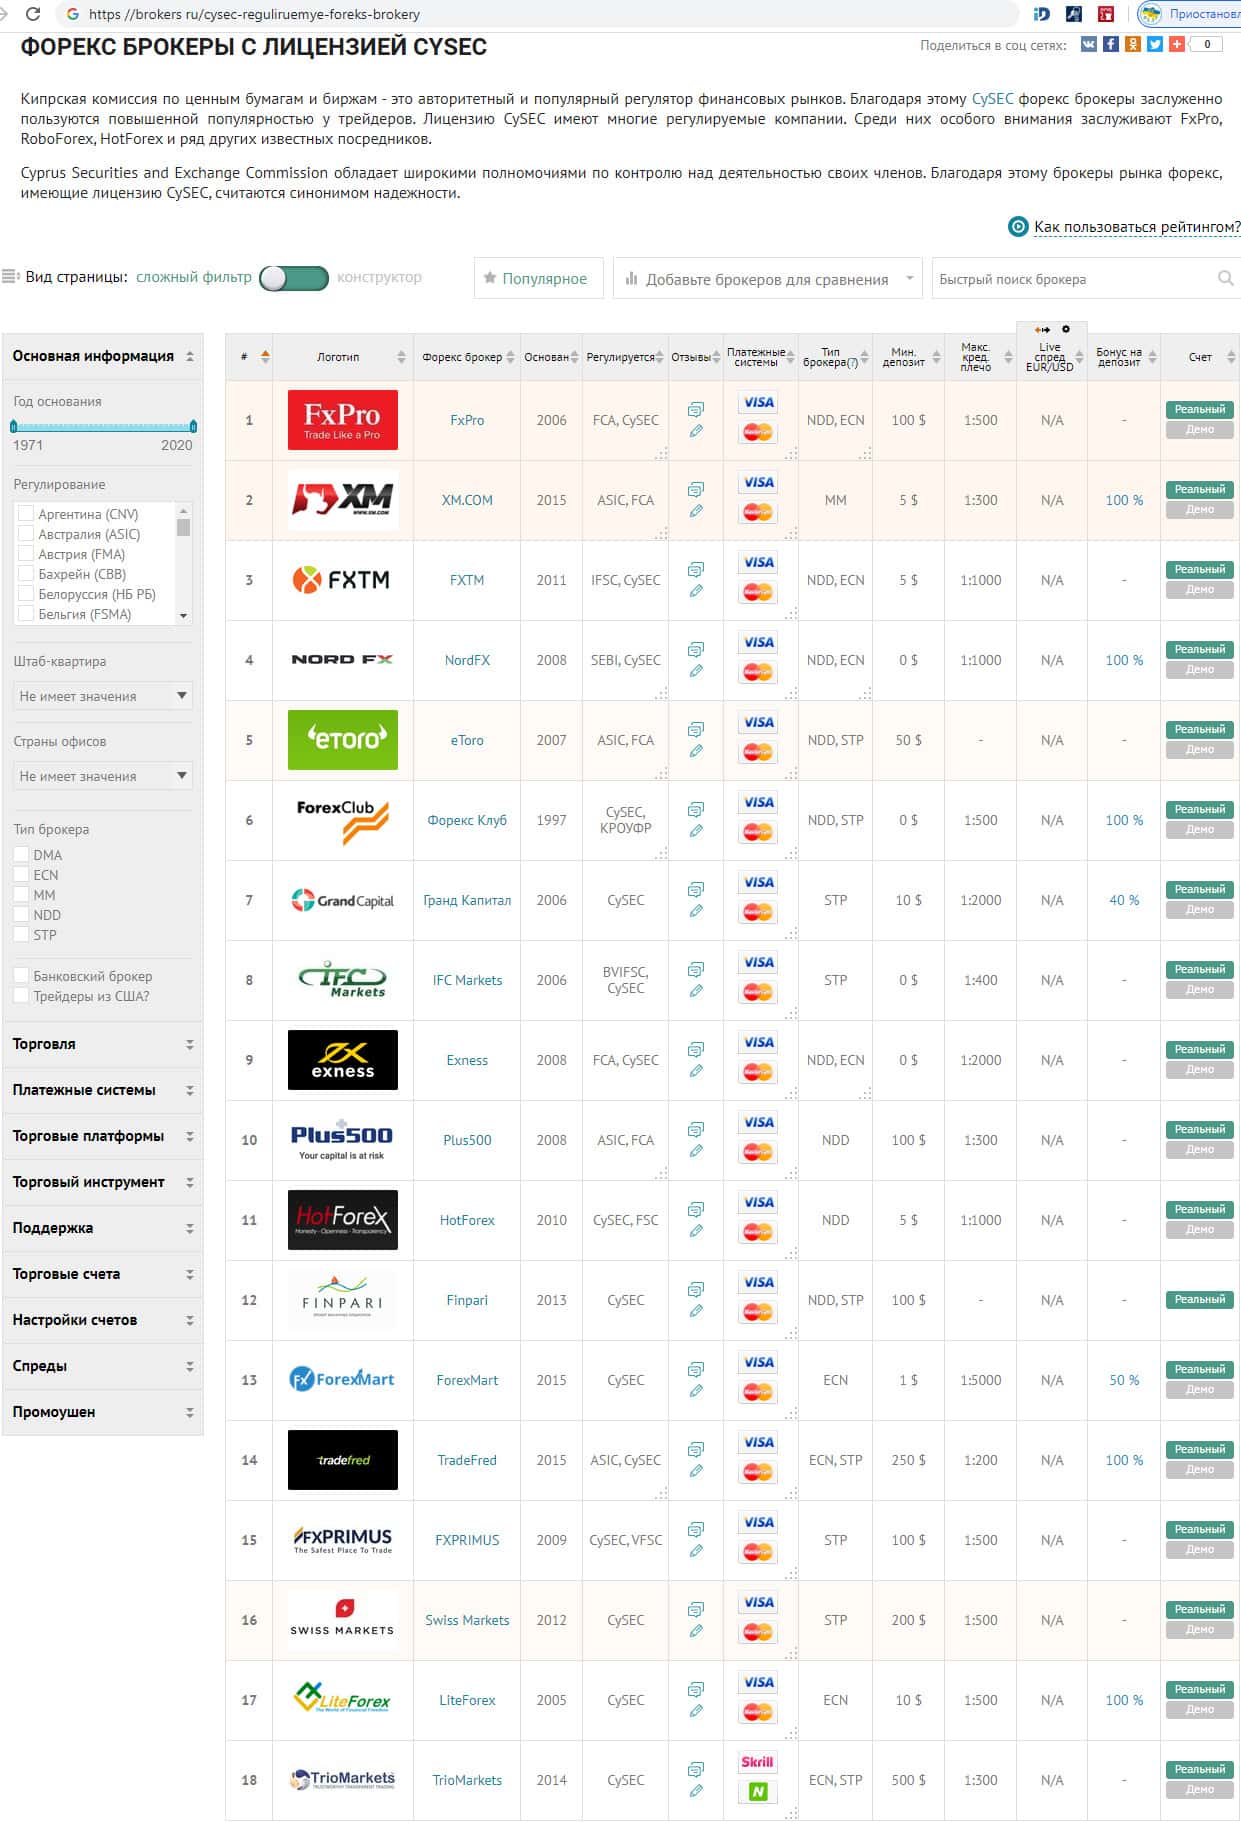Click FXTM write review pencil icon
This screenshot has width=1241, height=1823.
(x=696, y=591)
